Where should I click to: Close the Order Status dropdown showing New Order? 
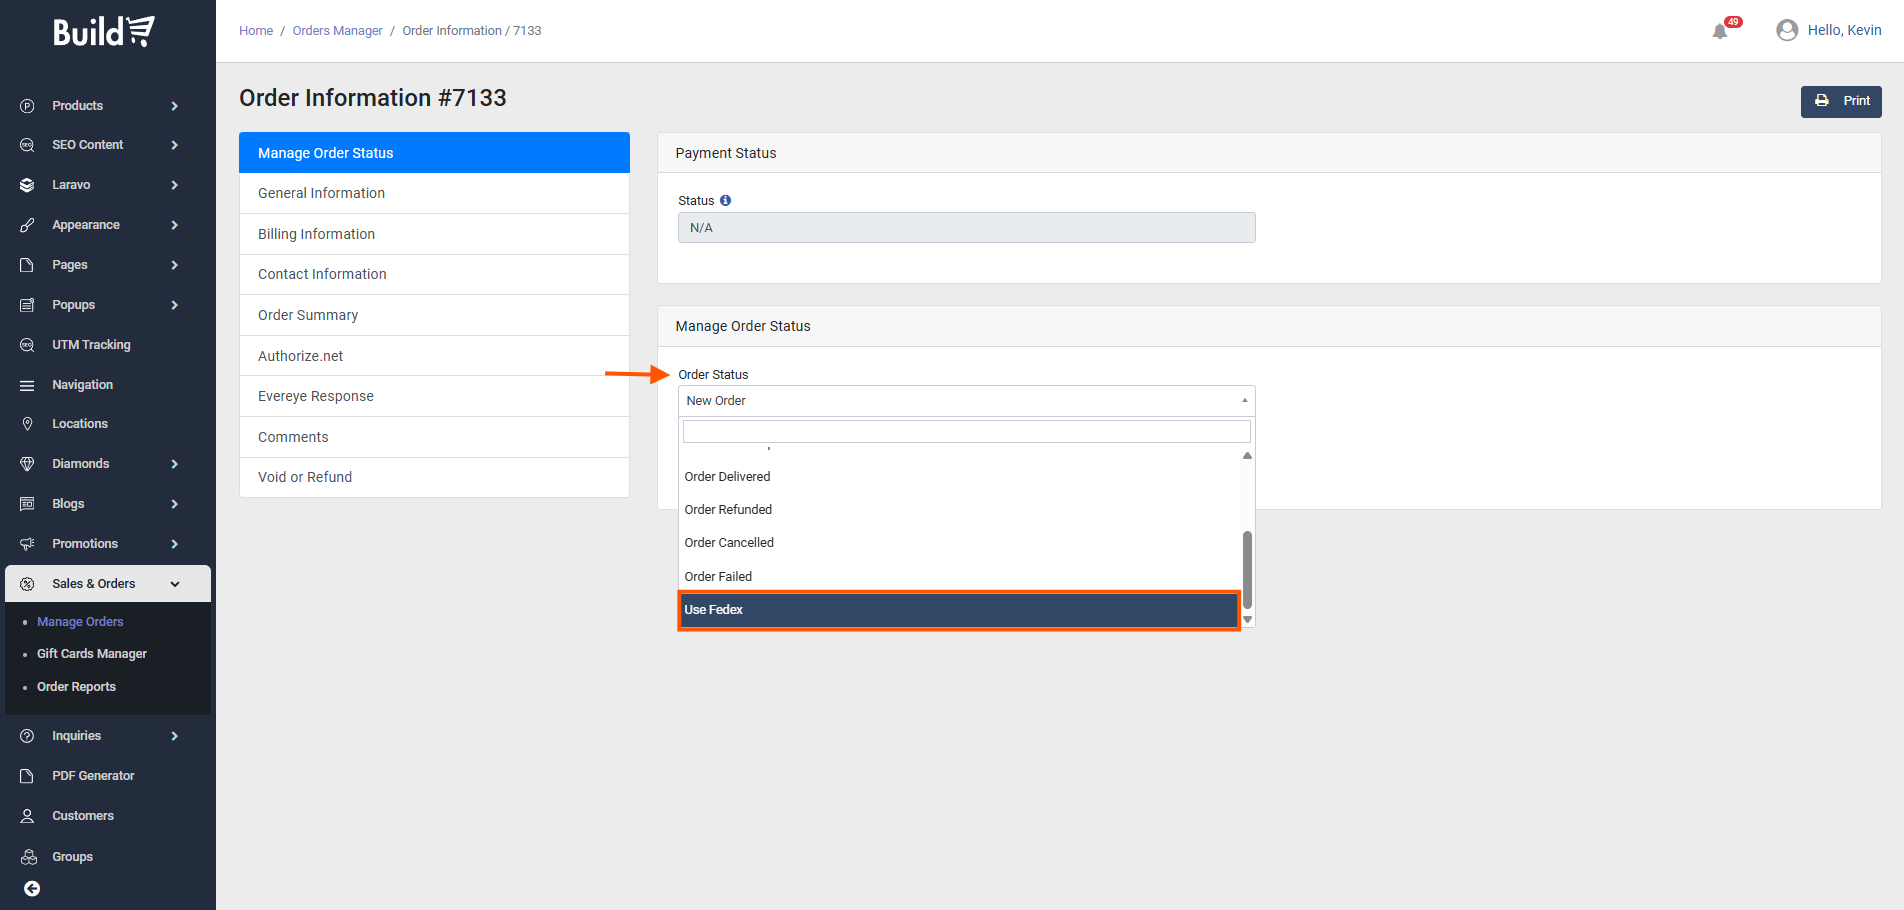(x=966, y=401)
